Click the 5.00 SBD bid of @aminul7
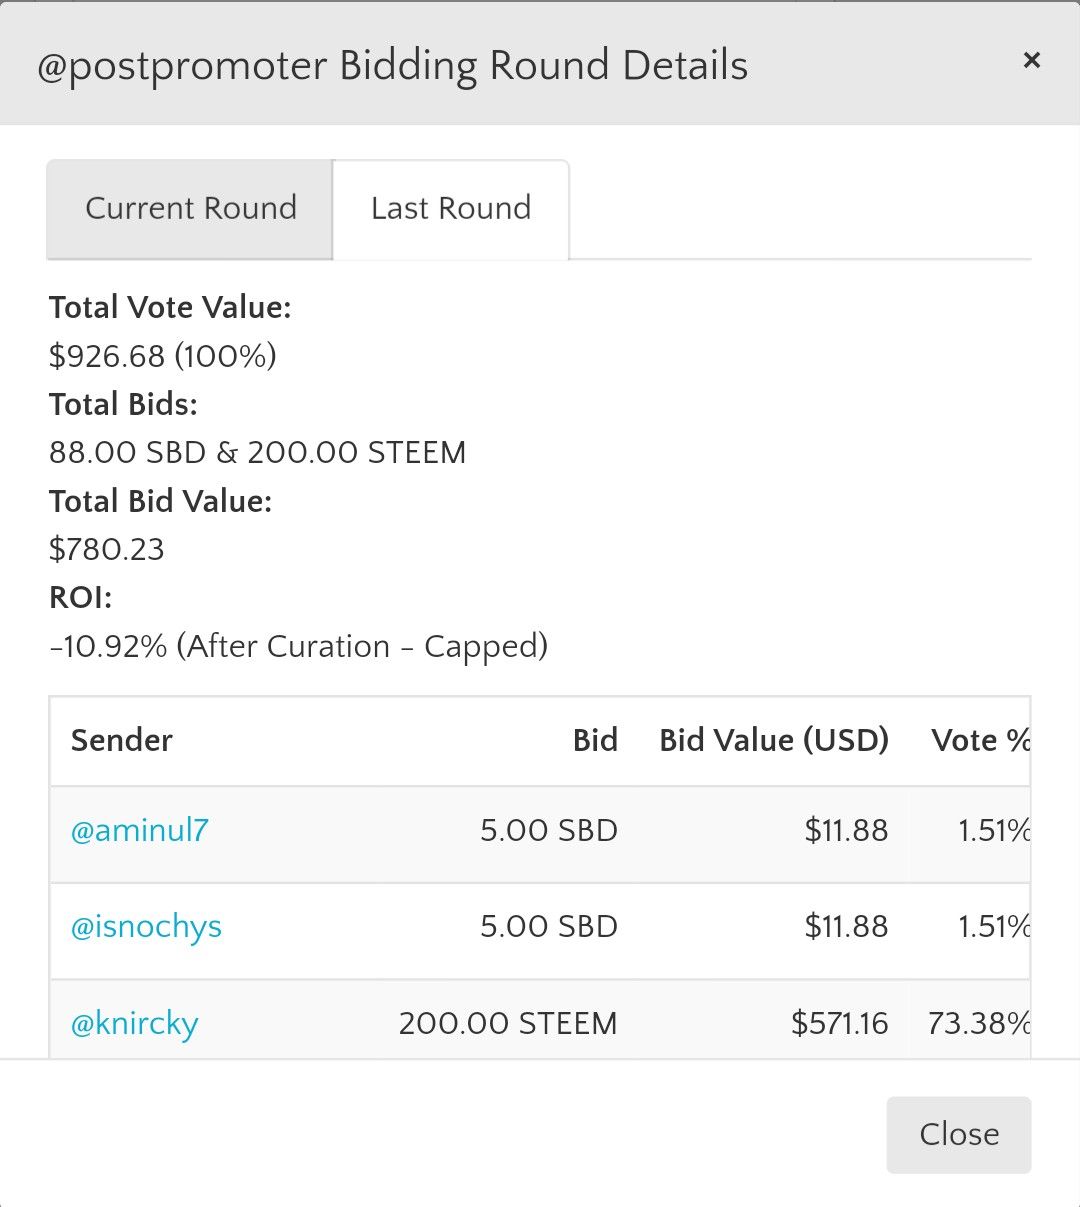This screenshot has width=1080, height=1207. pos(549,830)
